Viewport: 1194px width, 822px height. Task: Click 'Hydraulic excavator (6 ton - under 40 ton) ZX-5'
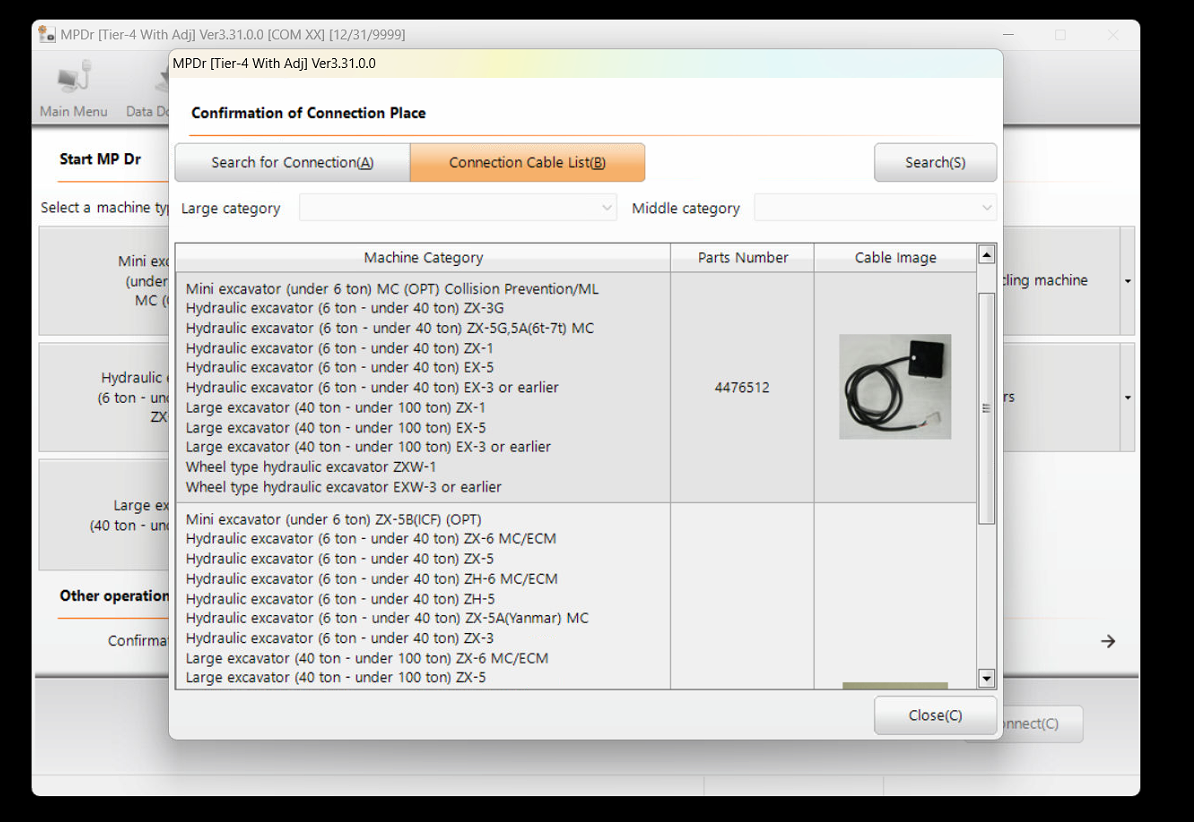(340, 558)
